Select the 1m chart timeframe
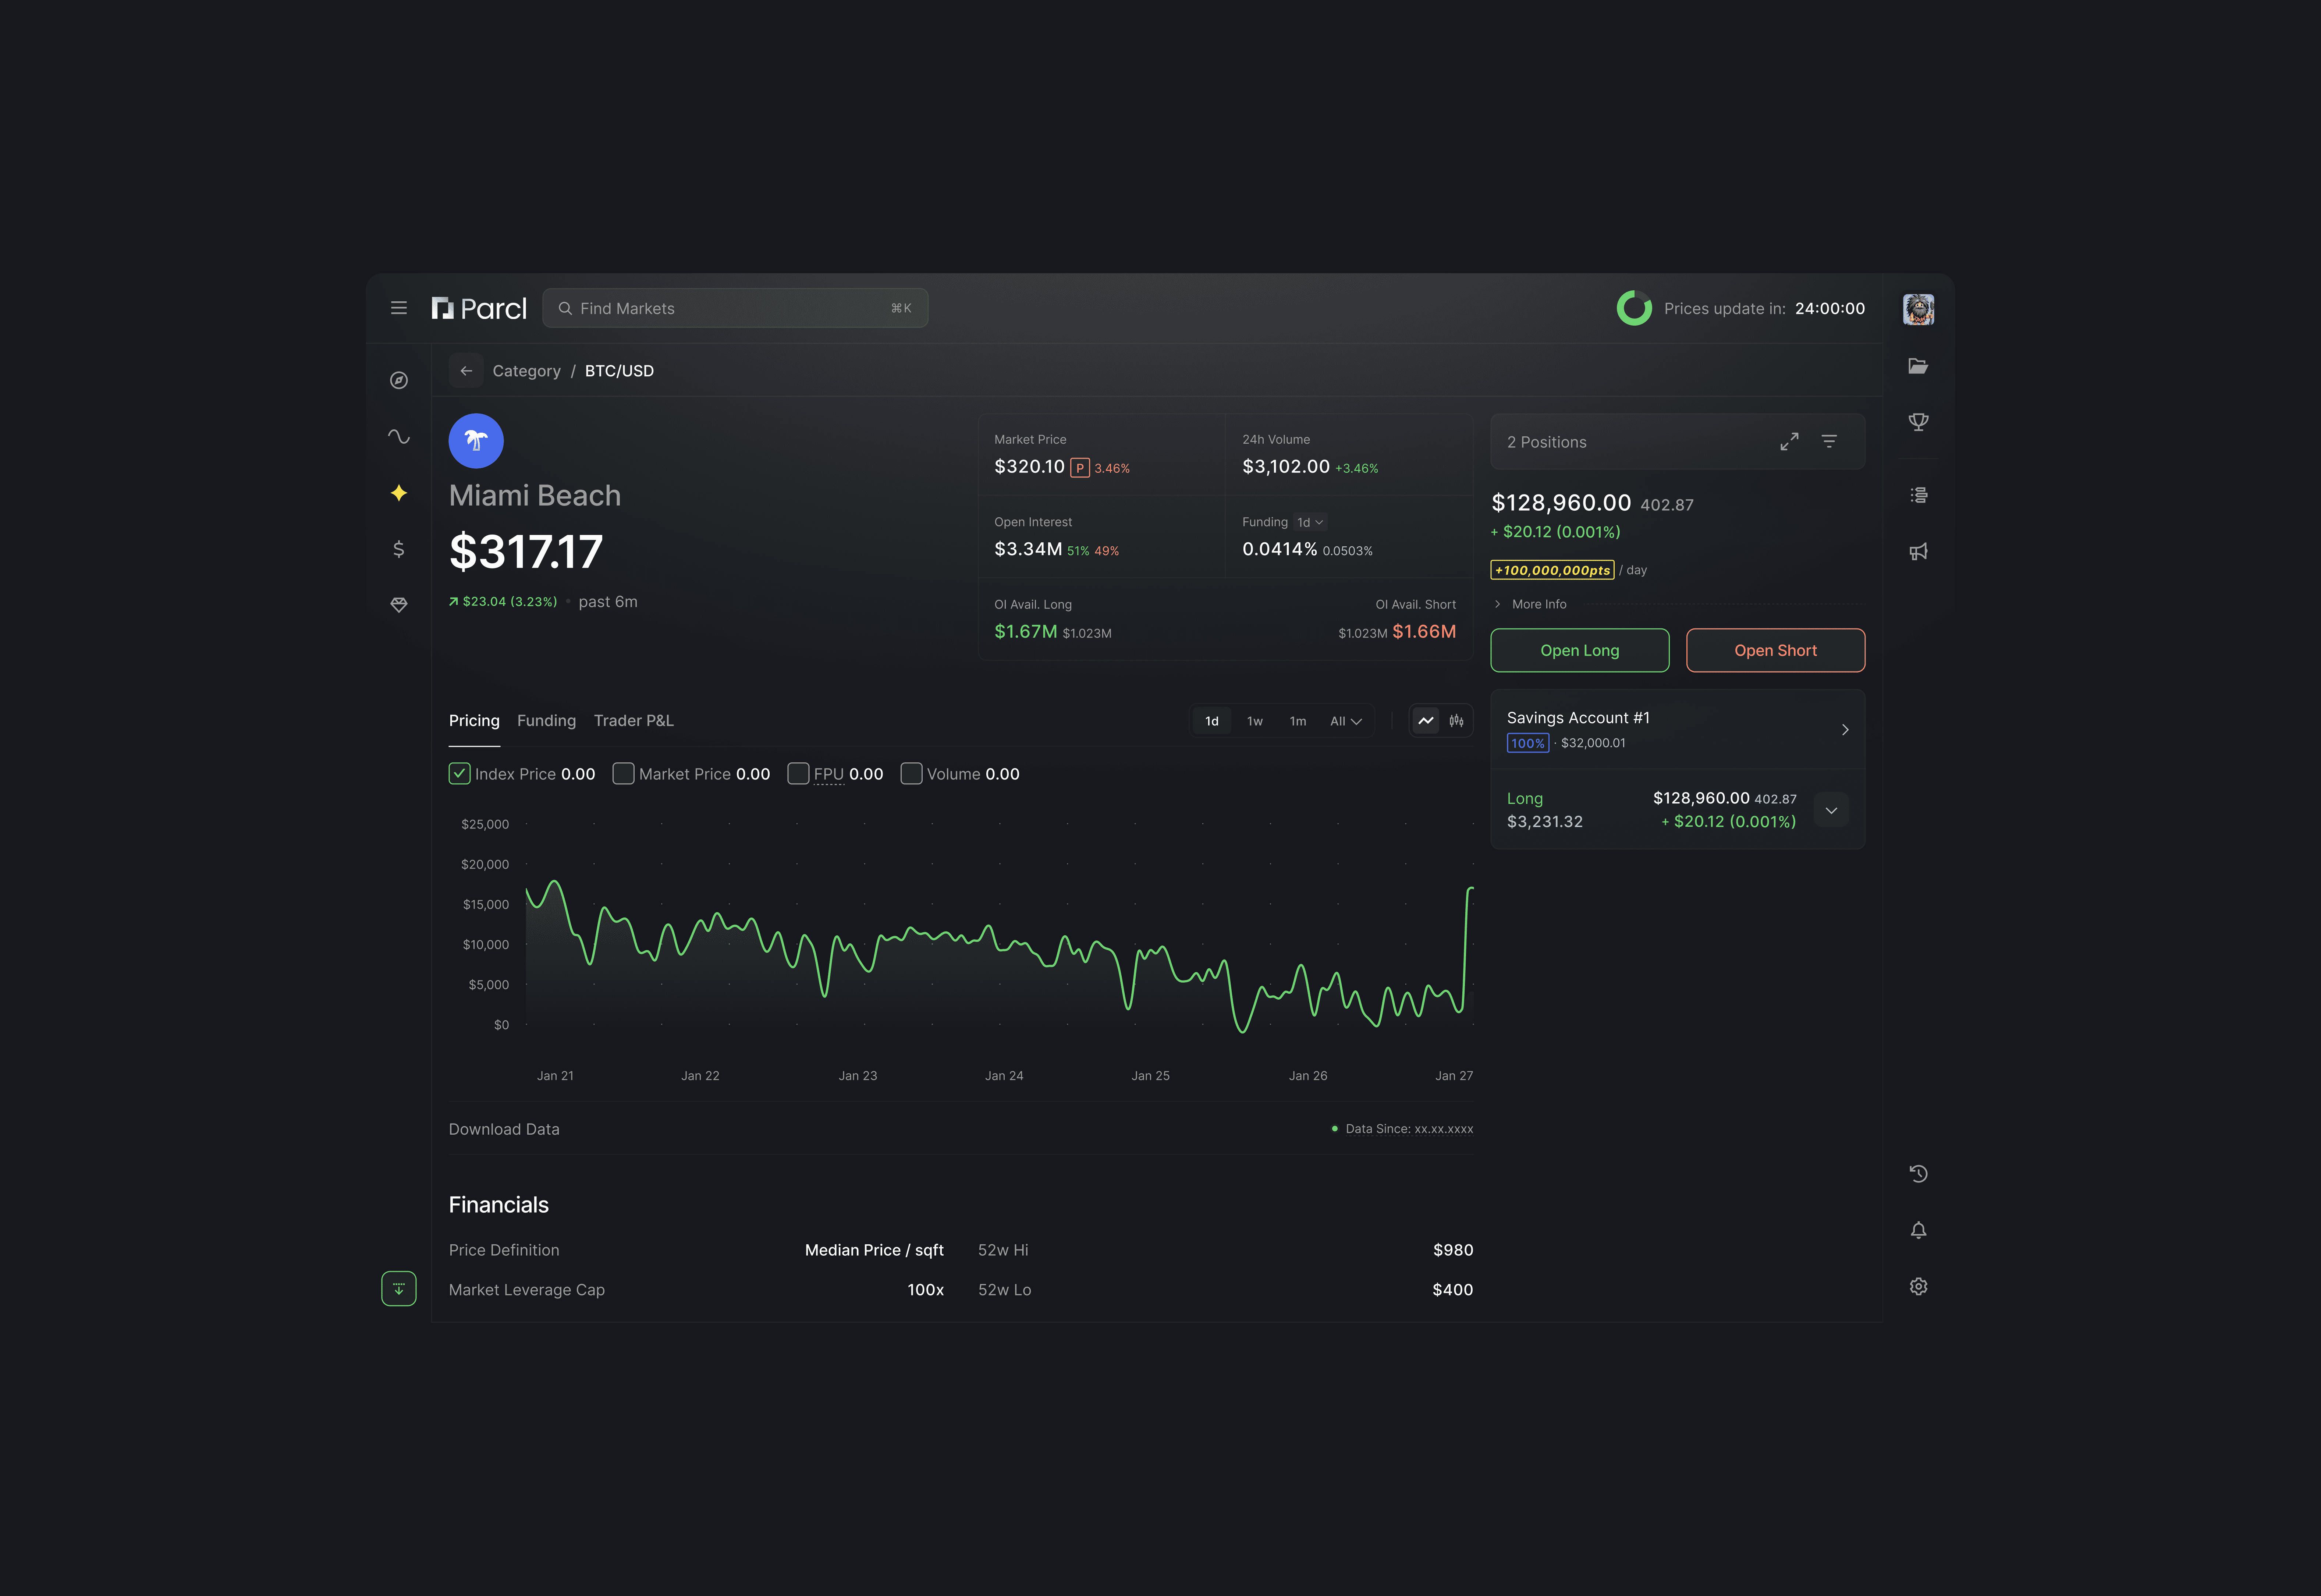The image size is (2321, 1596). pos(1298,721)
